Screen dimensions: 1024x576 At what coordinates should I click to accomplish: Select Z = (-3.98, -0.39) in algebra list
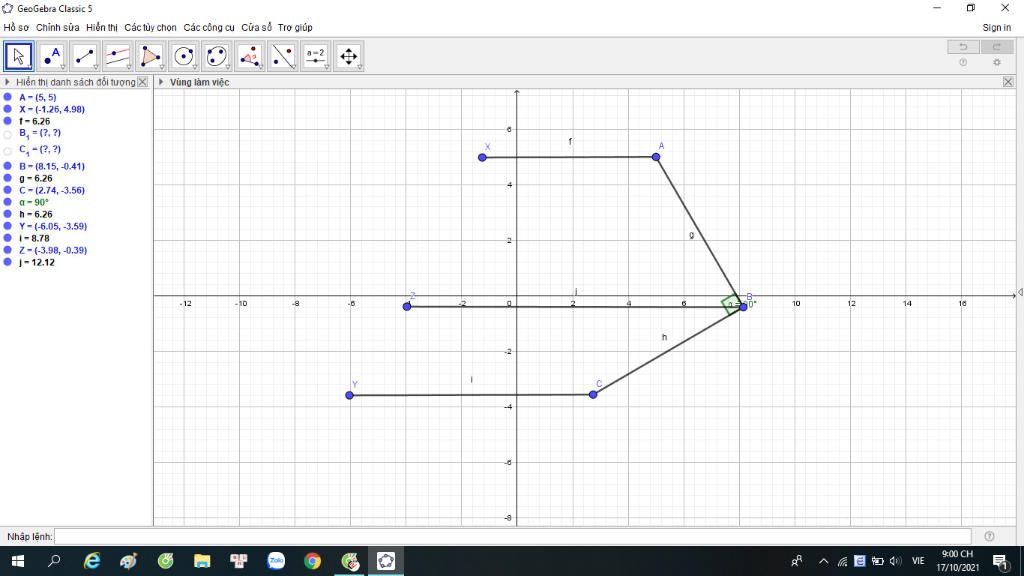click(x=53, y=250)
